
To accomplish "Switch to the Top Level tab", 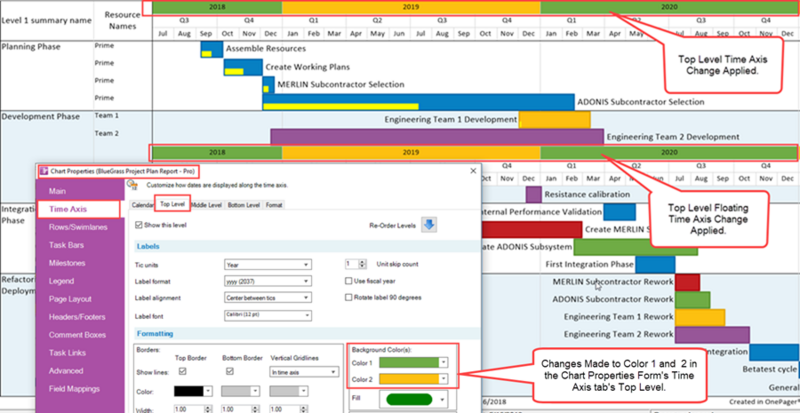I will point(172,204).
